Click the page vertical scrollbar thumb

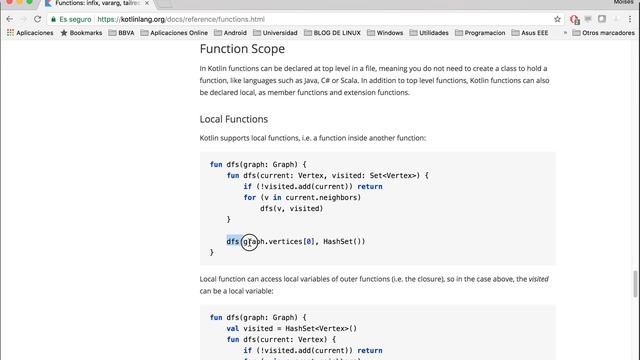click(x=635, y=284)
